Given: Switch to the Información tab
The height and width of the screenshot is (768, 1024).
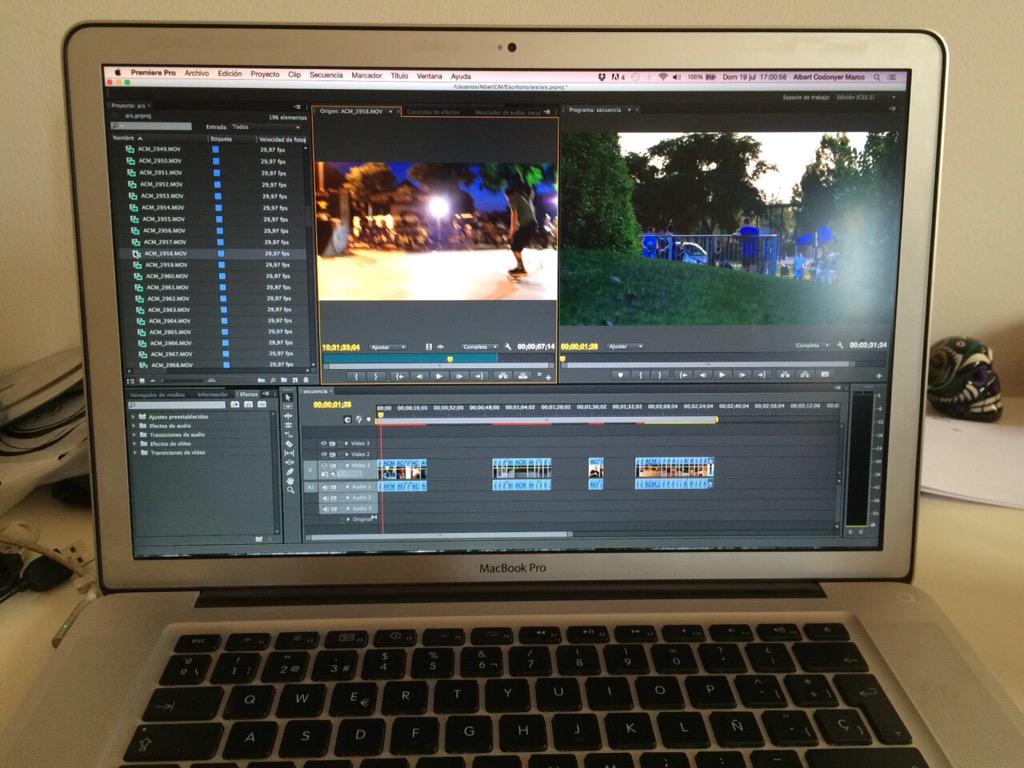Looking at the screenshot, I should [x=212, y=394].
